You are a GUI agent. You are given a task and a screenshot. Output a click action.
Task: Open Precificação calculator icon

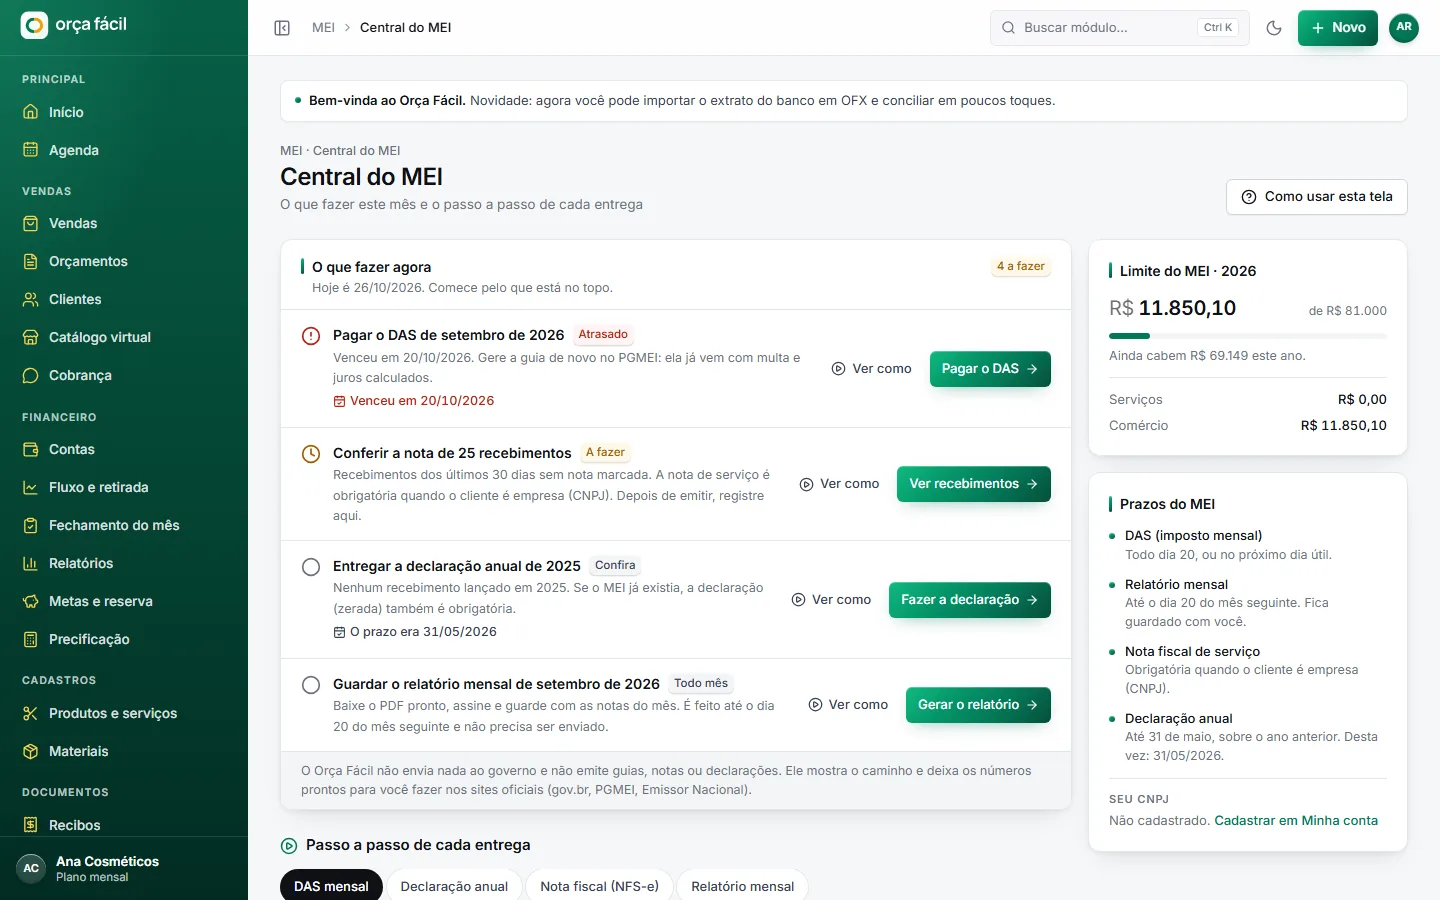point(31,639)
